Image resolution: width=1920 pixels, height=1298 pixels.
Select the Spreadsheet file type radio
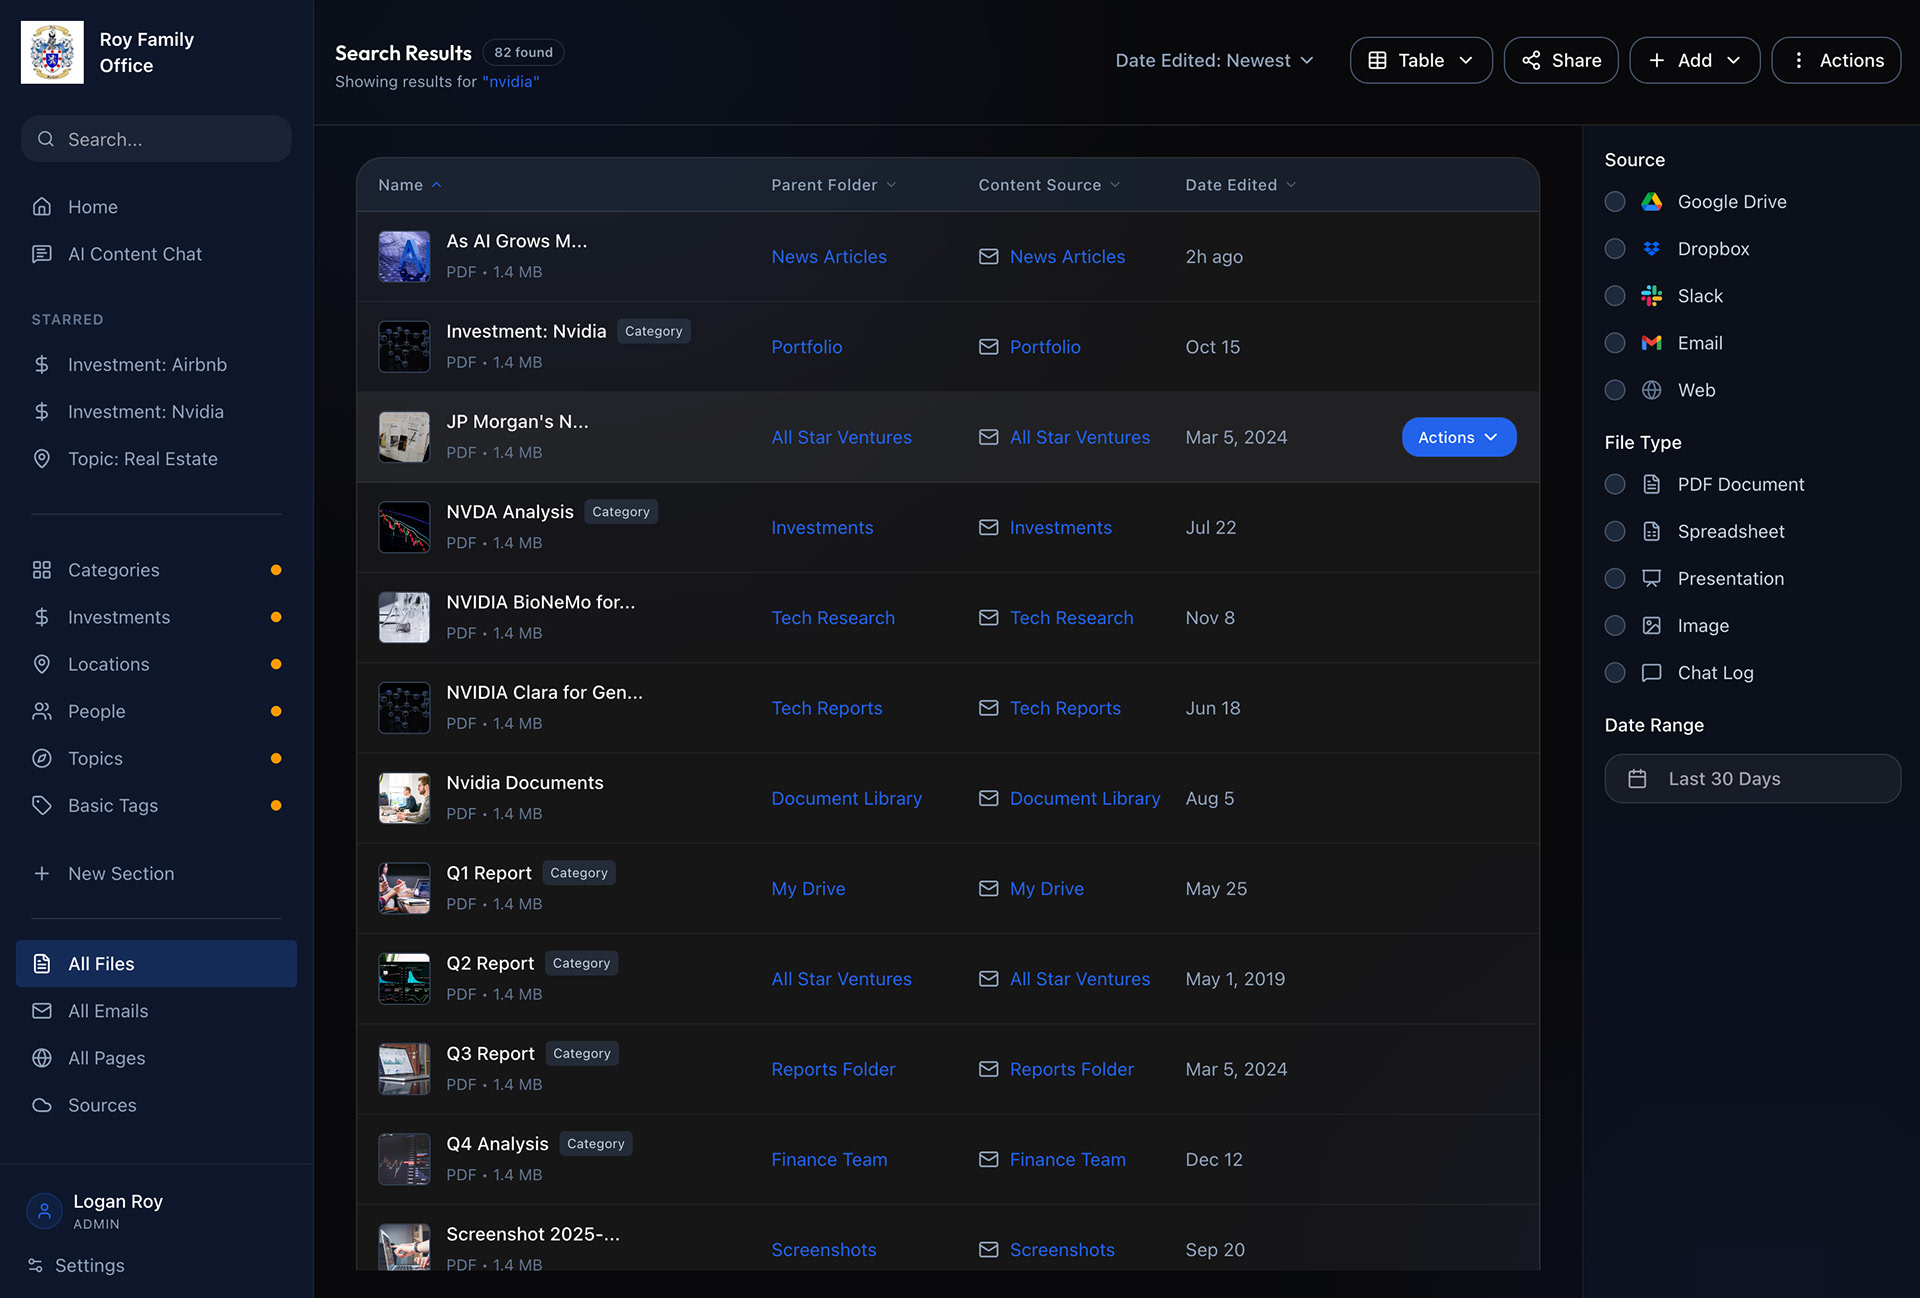pyautogui.click(x=1615, y=531)
